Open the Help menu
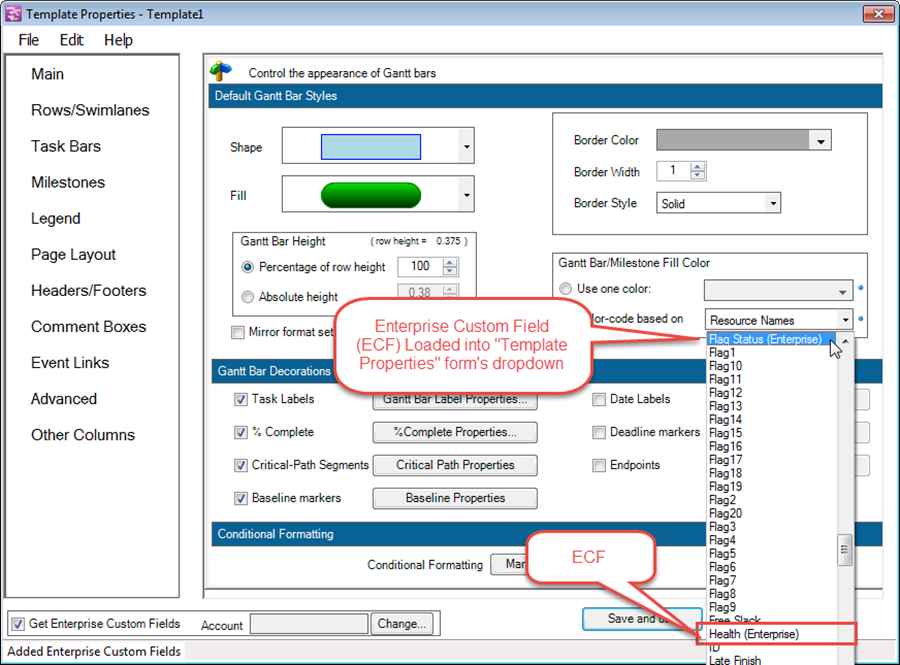This screenshot has width=900, height=665. tap(118, 40)
